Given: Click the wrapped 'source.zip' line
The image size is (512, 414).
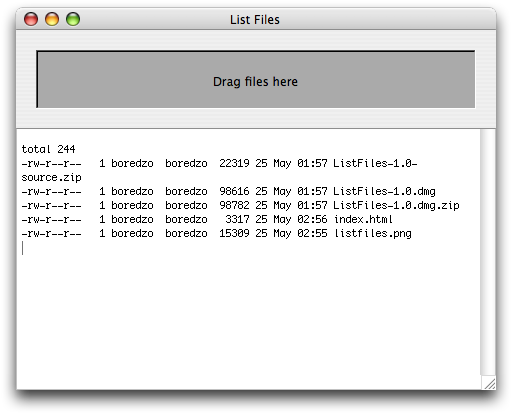Looking at the screenshot, I should (51, 178).
